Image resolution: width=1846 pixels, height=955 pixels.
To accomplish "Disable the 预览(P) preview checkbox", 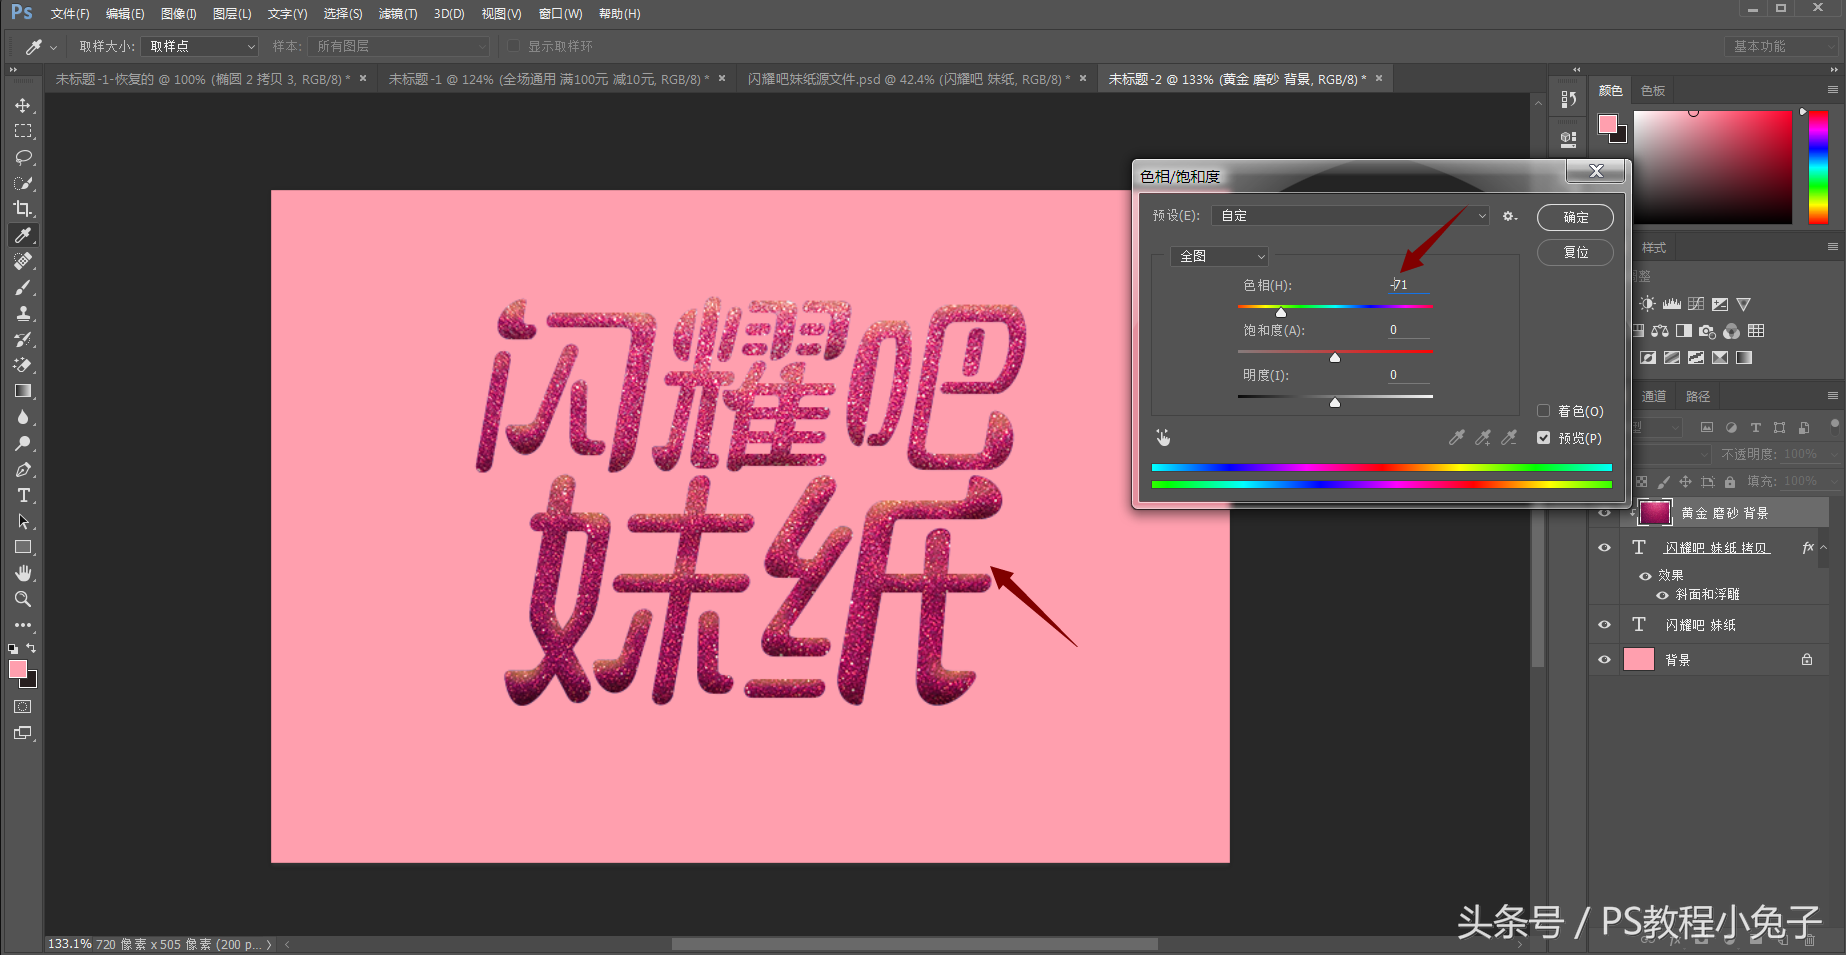I will tap(1543, 438).
